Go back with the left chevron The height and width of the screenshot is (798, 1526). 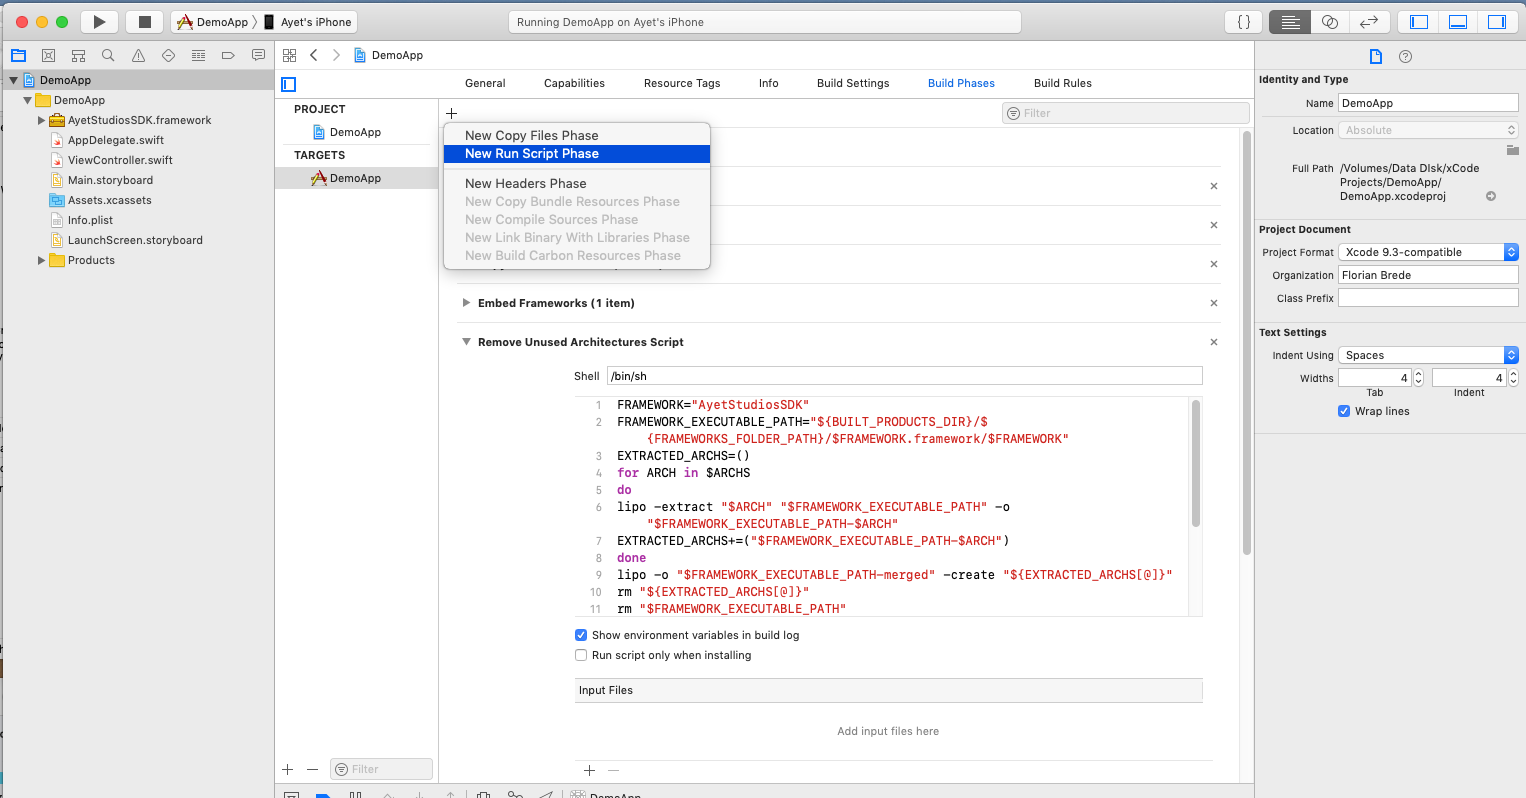click(x=314, y=55)
